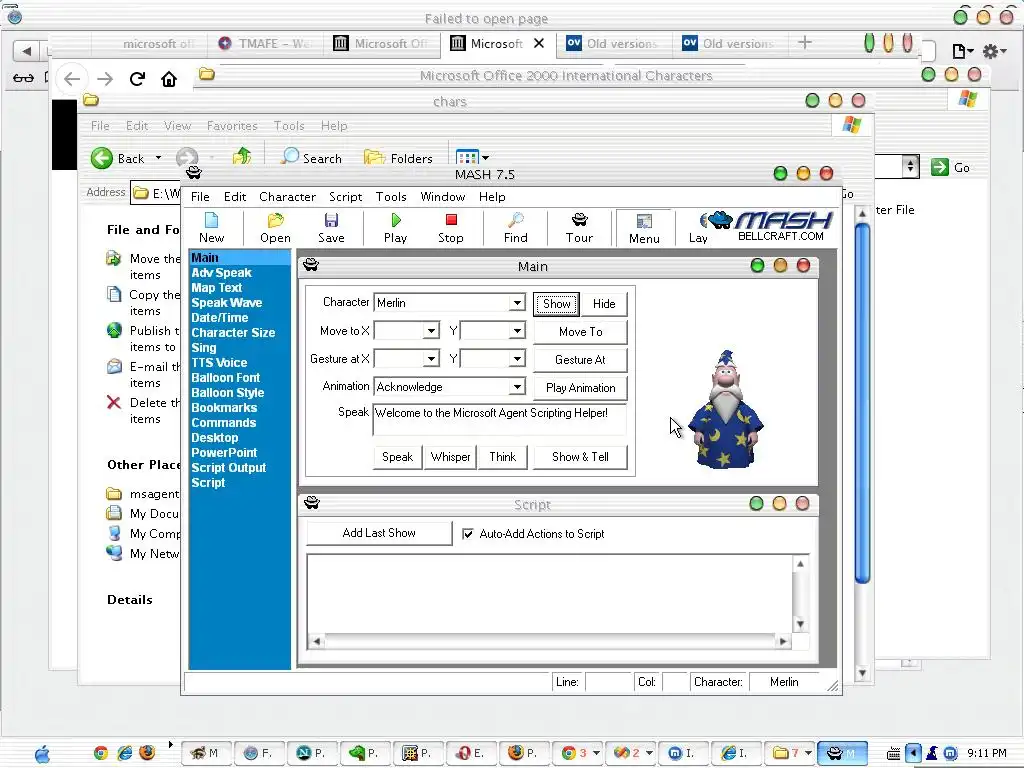Expand the Move to Y dropdown

click(517, 331)
